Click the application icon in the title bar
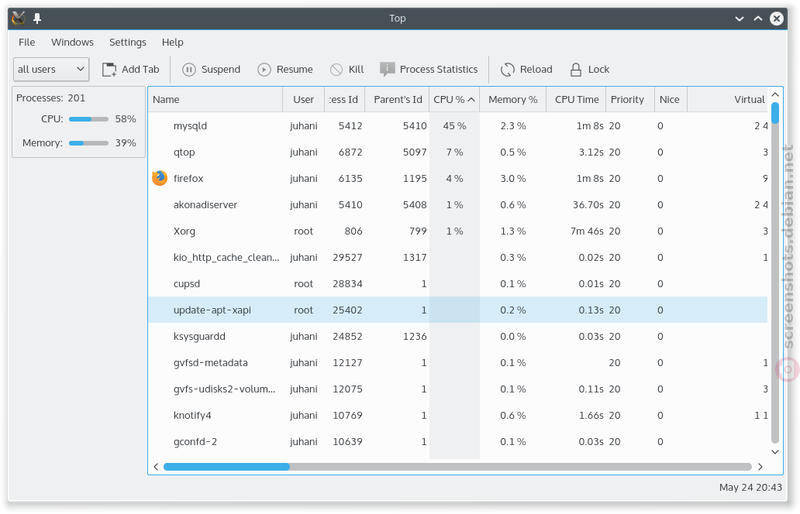The image size is (800, 514). pos(18,19)
